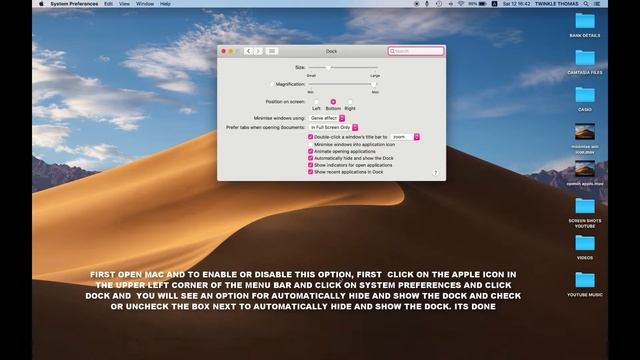
Task: Open the Window menu
Action: [x=145, y=4]
